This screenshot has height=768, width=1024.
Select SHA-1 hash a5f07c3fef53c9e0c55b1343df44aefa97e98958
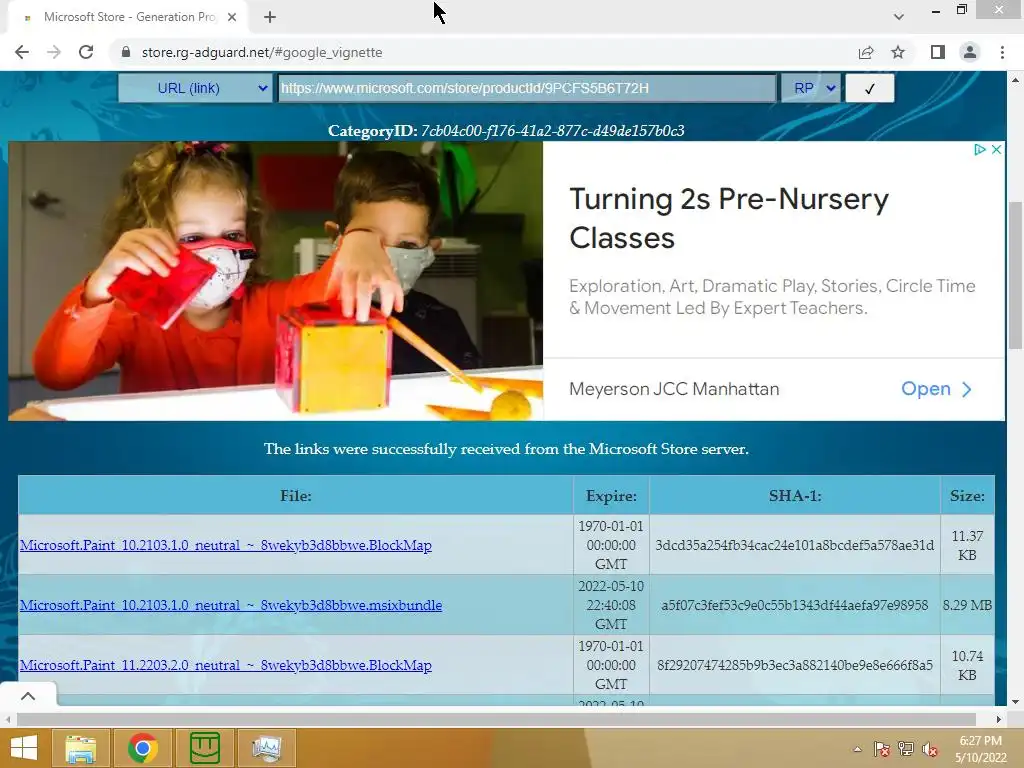coord(795,605)
